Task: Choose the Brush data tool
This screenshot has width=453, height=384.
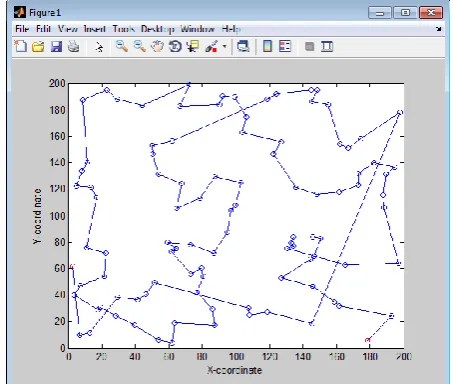Action: (x=212, y=46)
